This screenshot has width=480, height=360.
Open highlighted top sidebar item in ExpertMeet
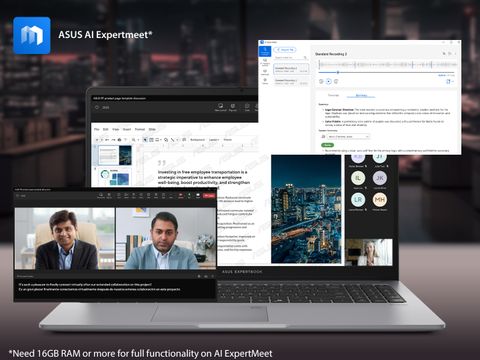tap(265, 51)
